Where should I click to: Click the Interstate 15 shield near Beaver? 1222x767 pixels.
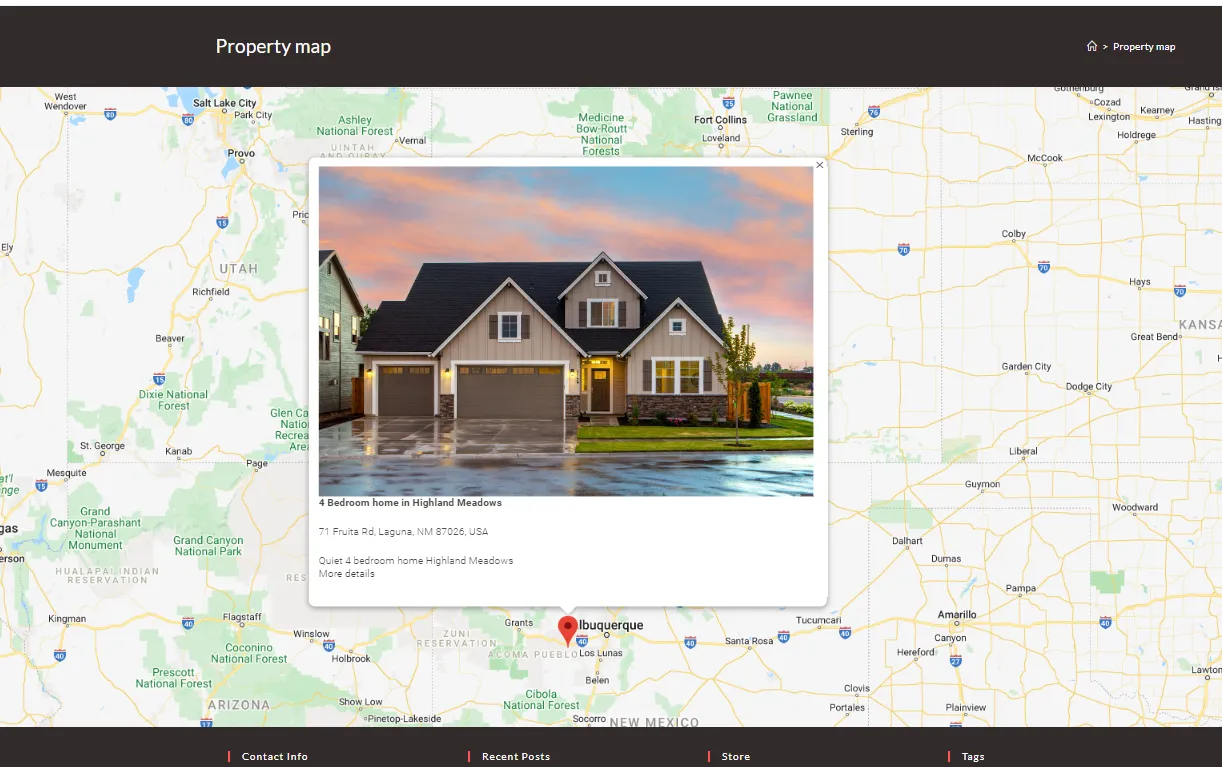(x=158, y=377)
